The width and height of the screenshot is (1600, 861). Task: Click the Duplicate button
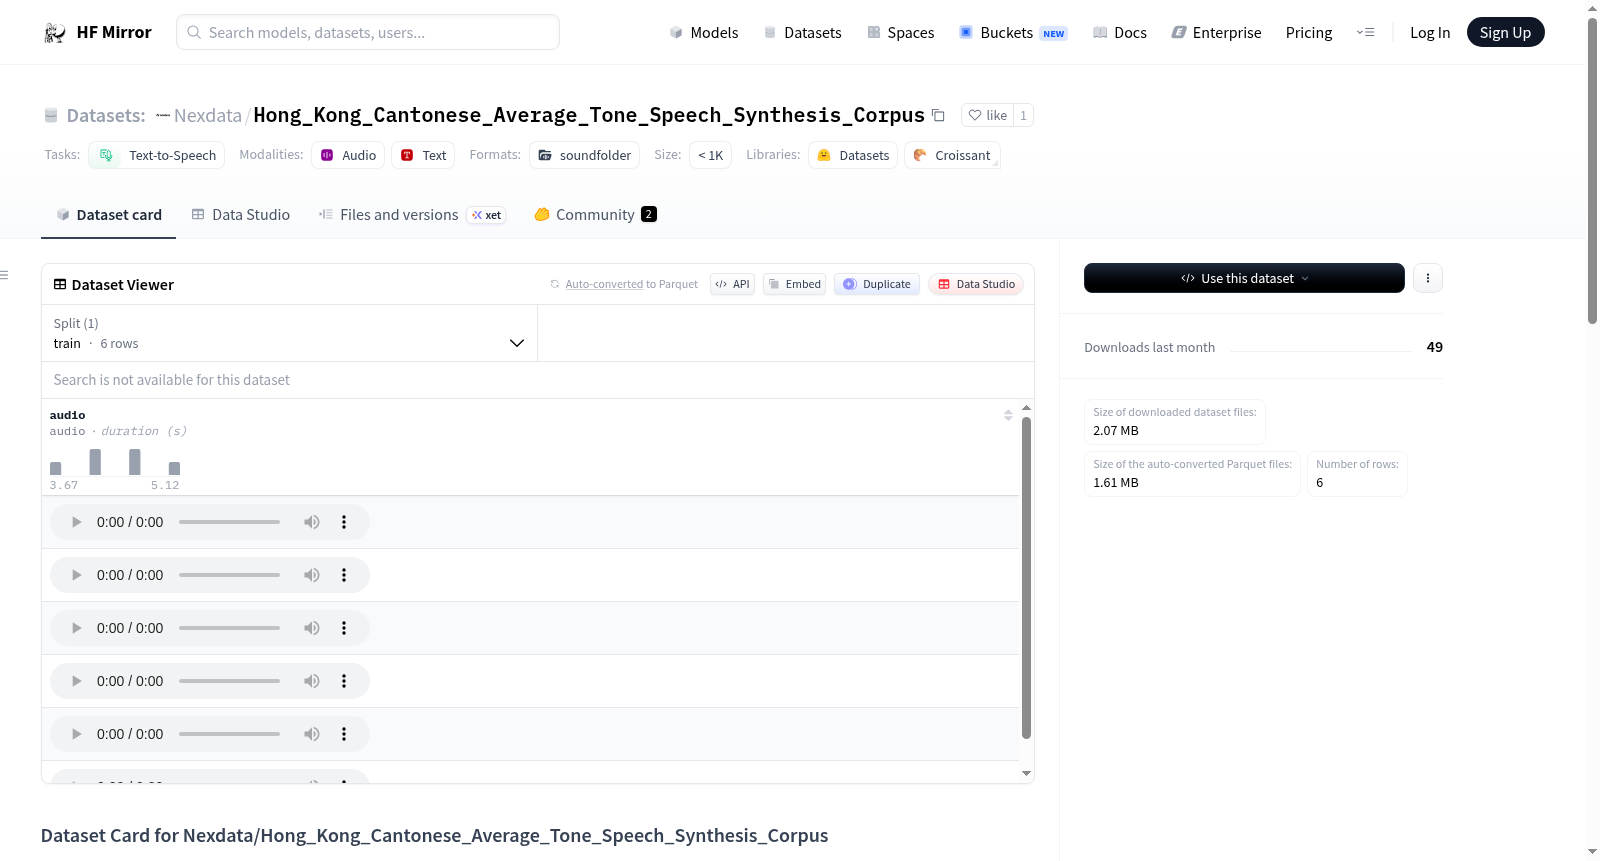click(x=877, y=284)
